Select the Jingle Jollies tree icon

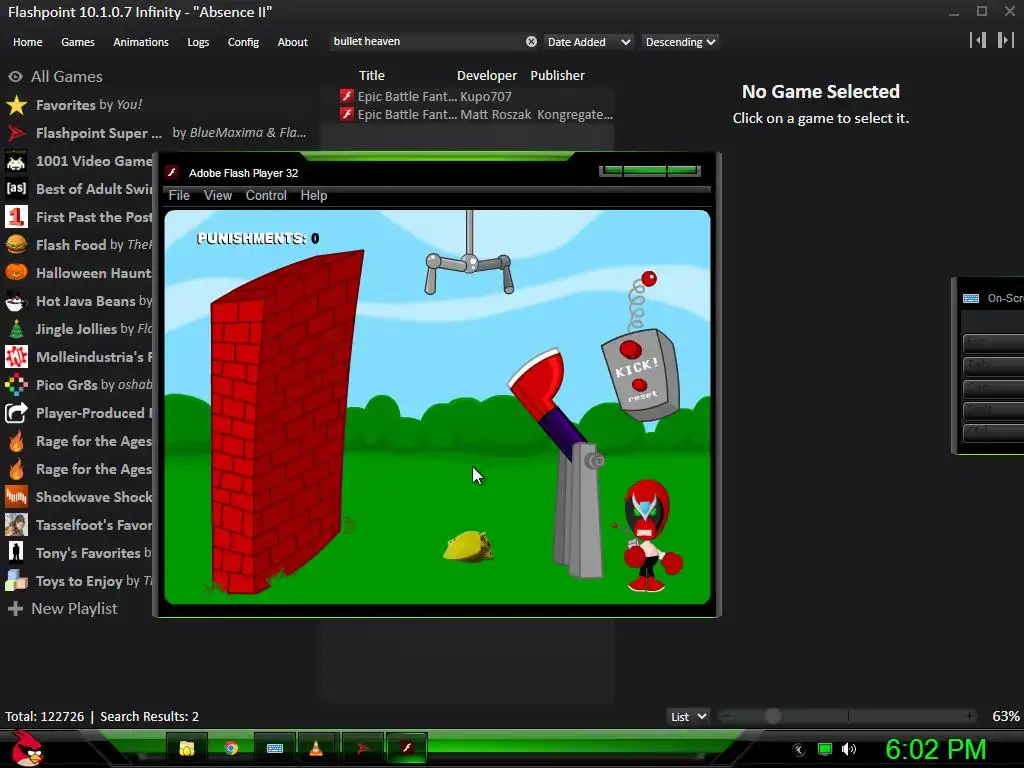coord(16,329)
